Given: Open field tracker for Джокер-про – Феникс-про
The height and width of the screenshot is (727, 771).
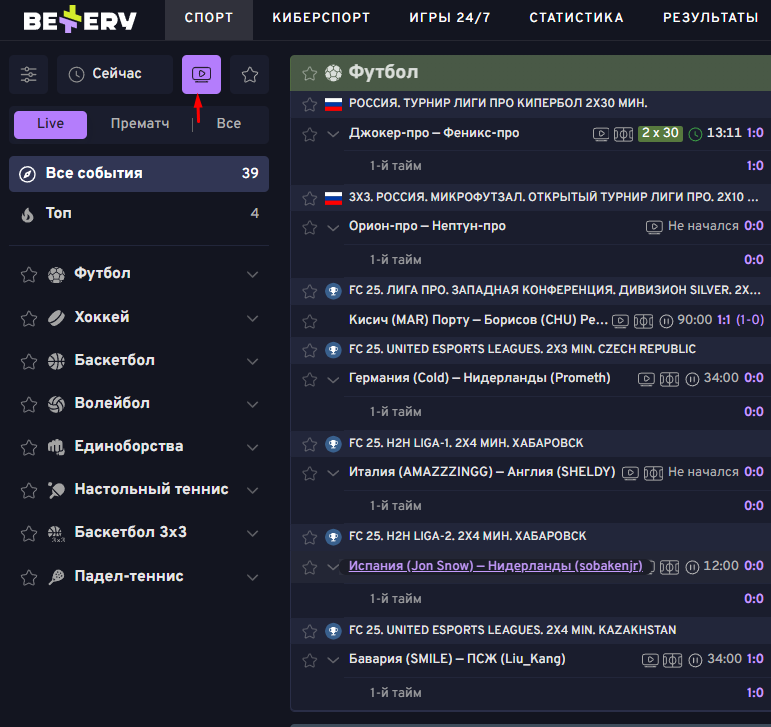Looking at the screenshot, I should [x=623, y=134].
